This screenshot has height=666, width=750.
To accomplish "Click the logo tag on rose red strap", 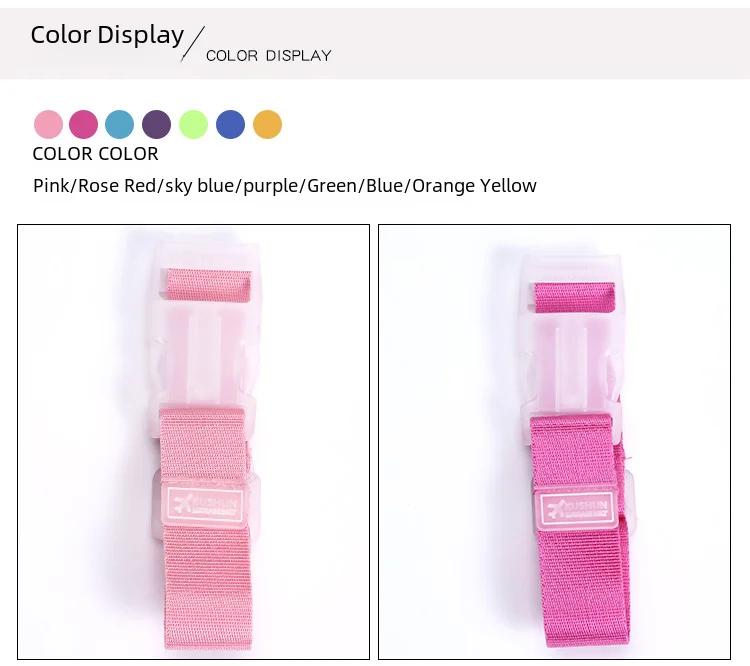I will (x=577, y=510).
